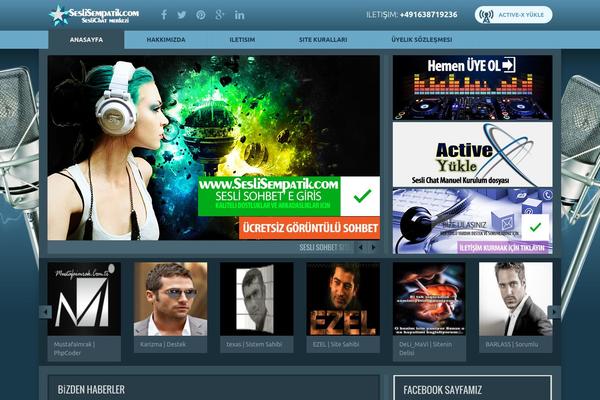This screenshot has height=400, width=600.
Task: Show next staff members in carousel
Action: (554, 312)
